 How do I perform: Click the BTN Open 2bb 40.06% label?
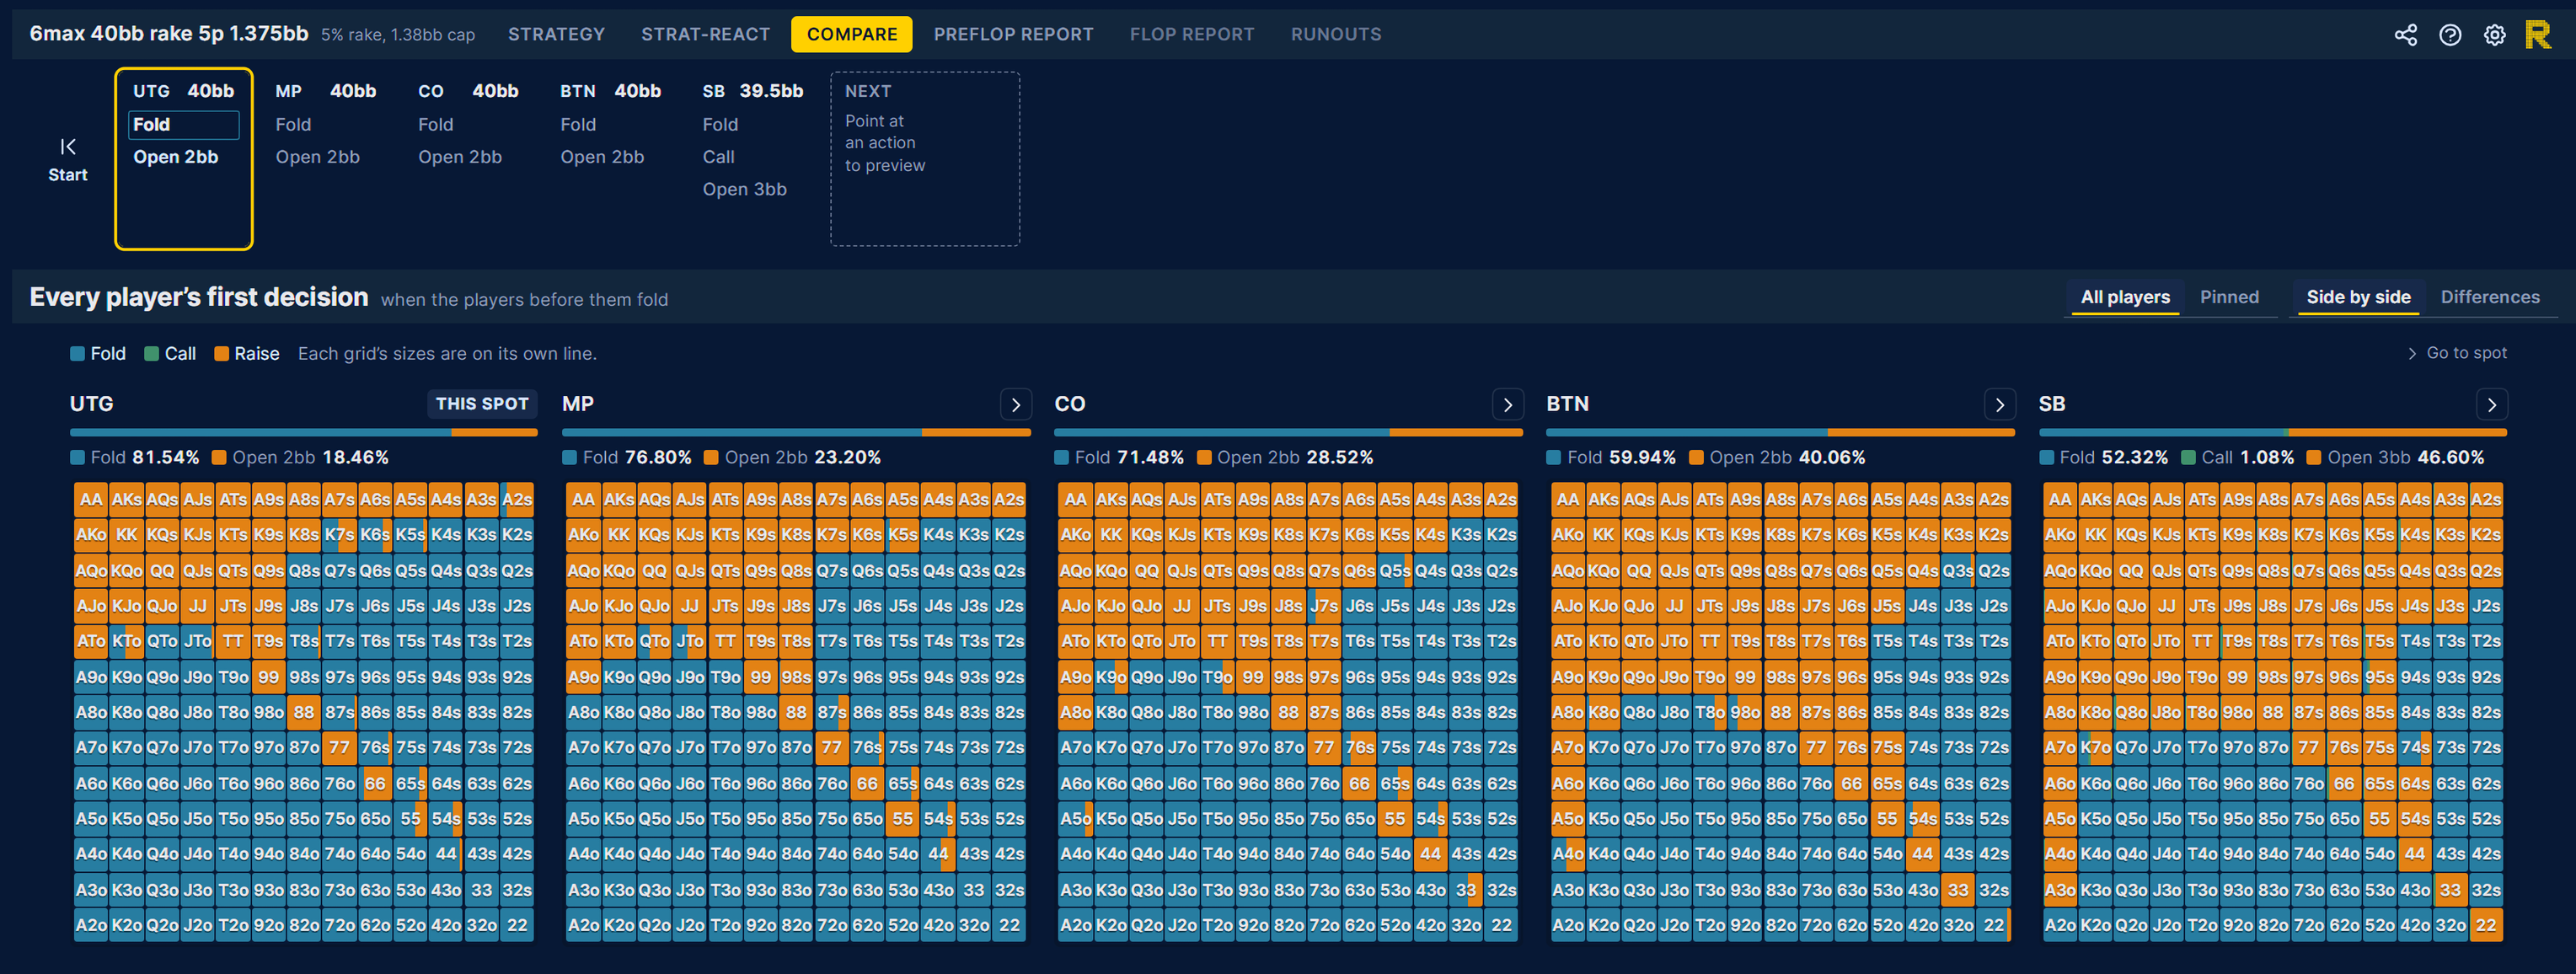pyautogui.click(x=1777, y=457)
